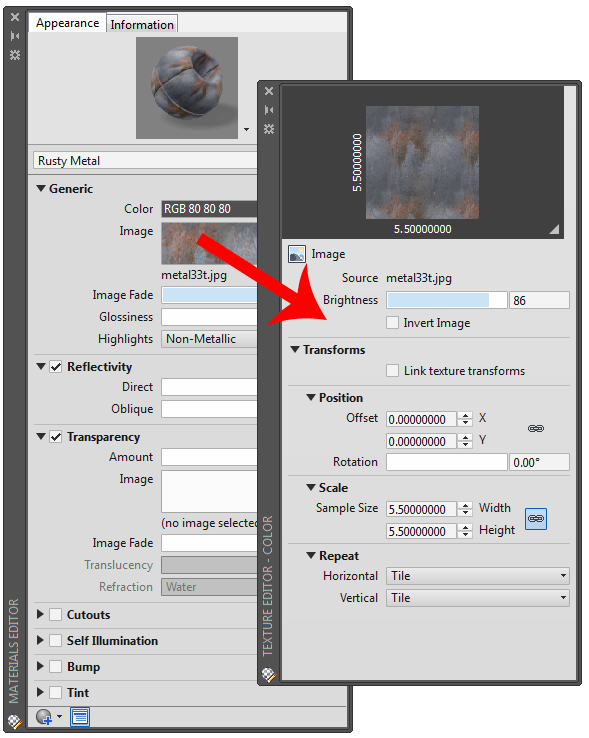Enable the Self Illumination checkbox
Viewport: 589px width, 738px height.
click(x=56, y=641)
